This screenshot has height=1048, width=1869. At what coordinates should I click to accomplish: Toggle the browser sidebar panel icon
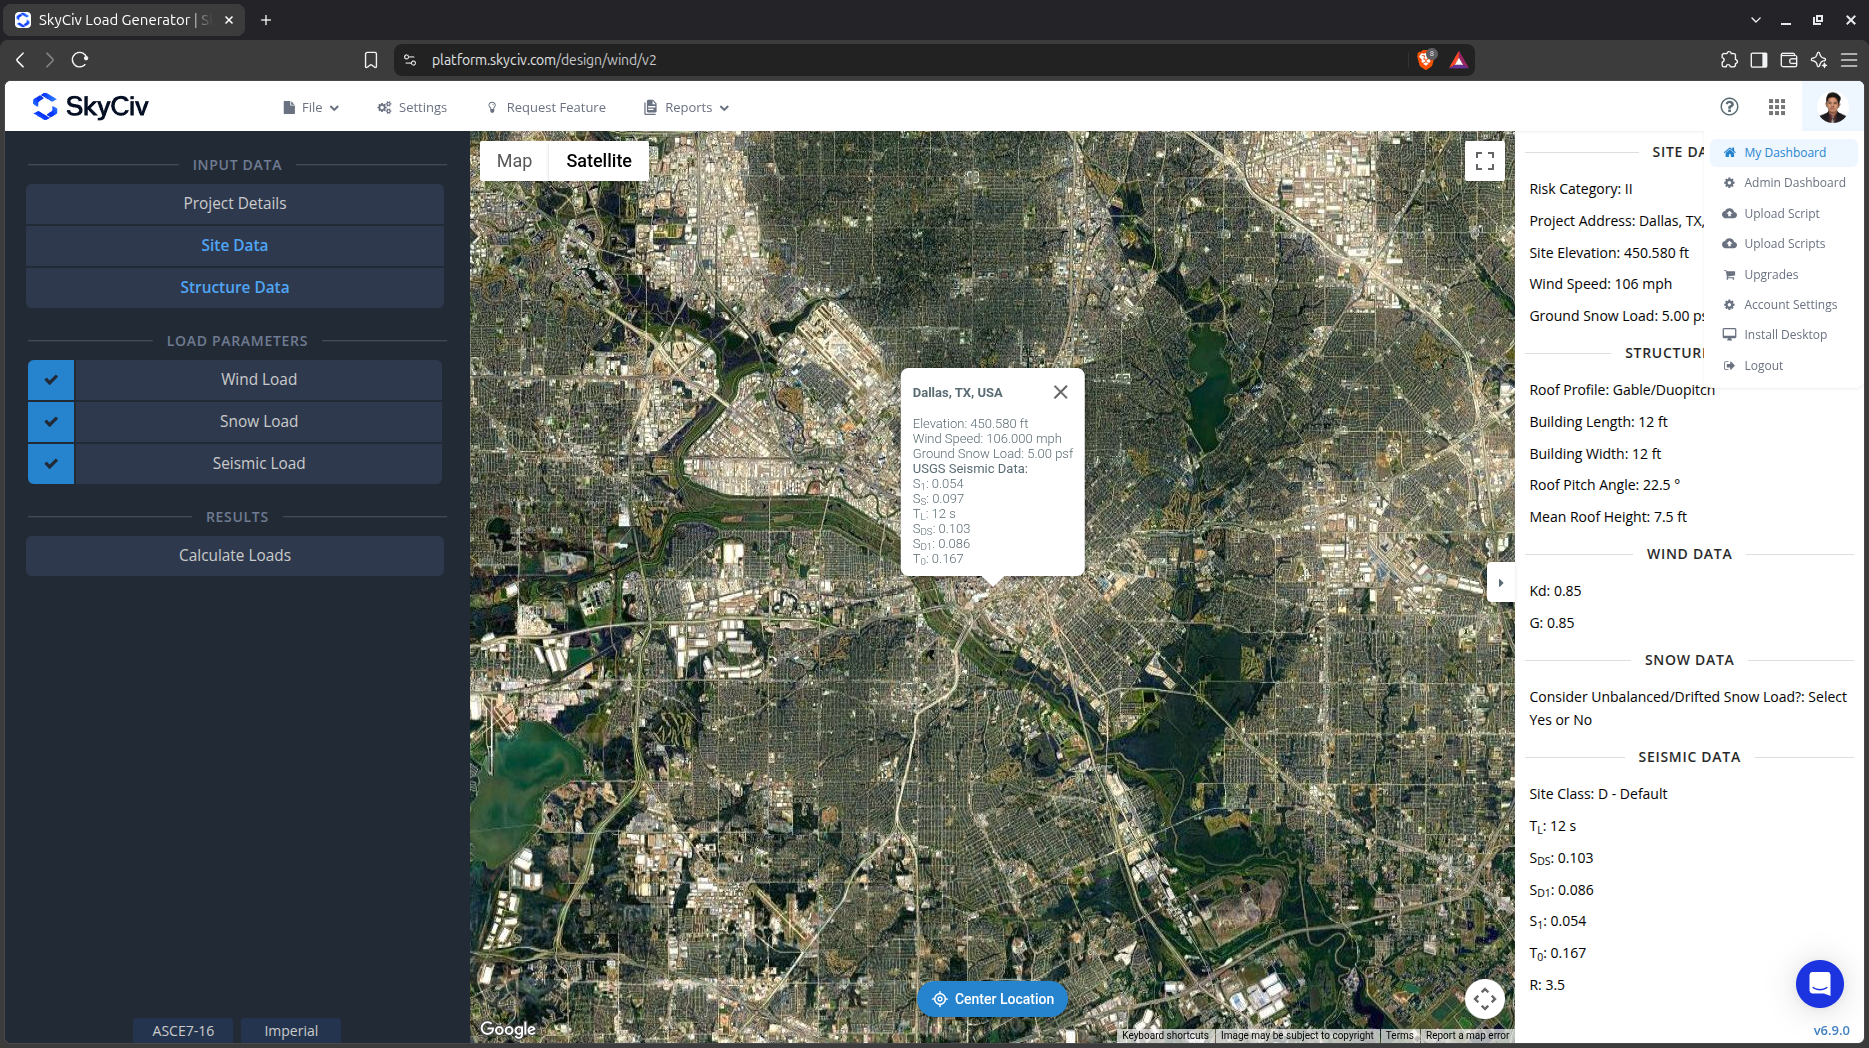click(1759, 60)
